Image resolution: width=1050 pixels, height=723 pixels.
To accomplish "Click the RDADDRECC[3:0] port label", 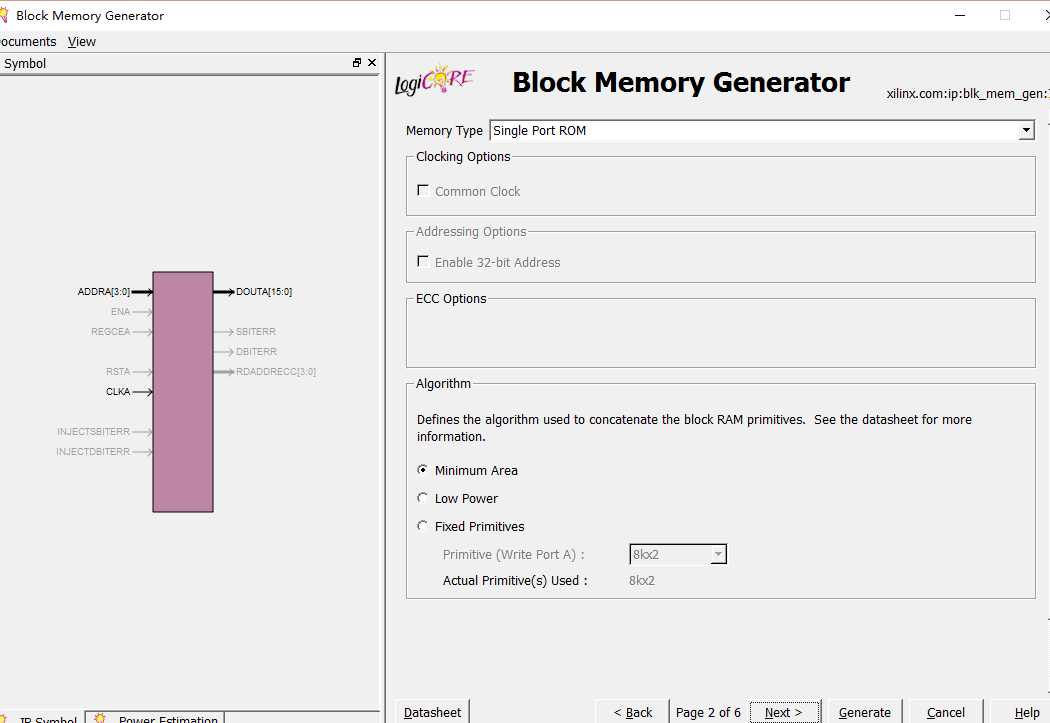I will (276, 372).
